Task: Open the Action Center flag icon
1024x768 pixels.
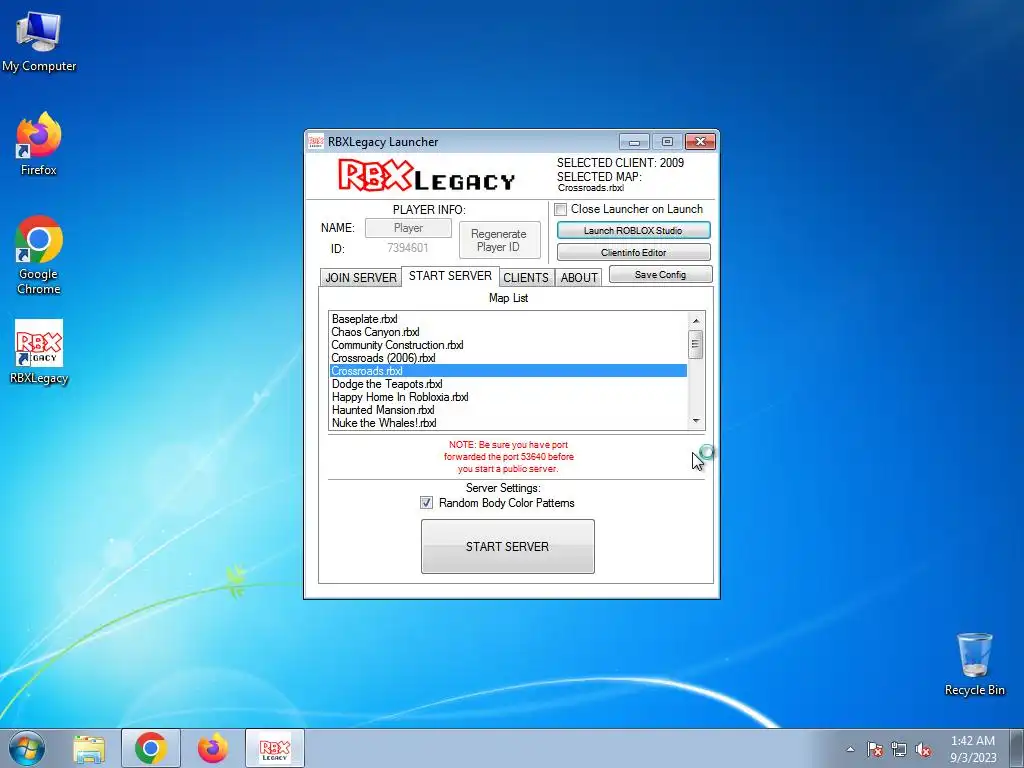Action: pos(875,749)
